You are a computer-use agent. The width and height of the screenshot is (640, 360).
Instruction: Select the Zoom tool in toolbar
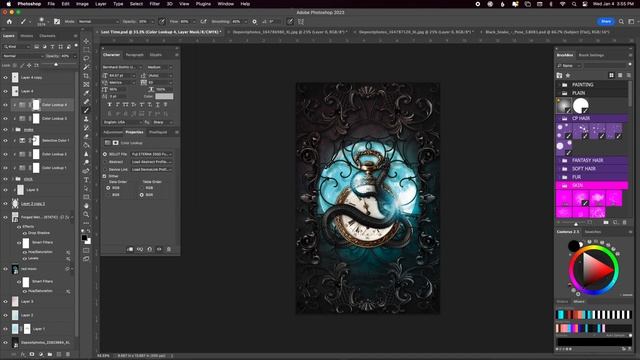[86, 214]
